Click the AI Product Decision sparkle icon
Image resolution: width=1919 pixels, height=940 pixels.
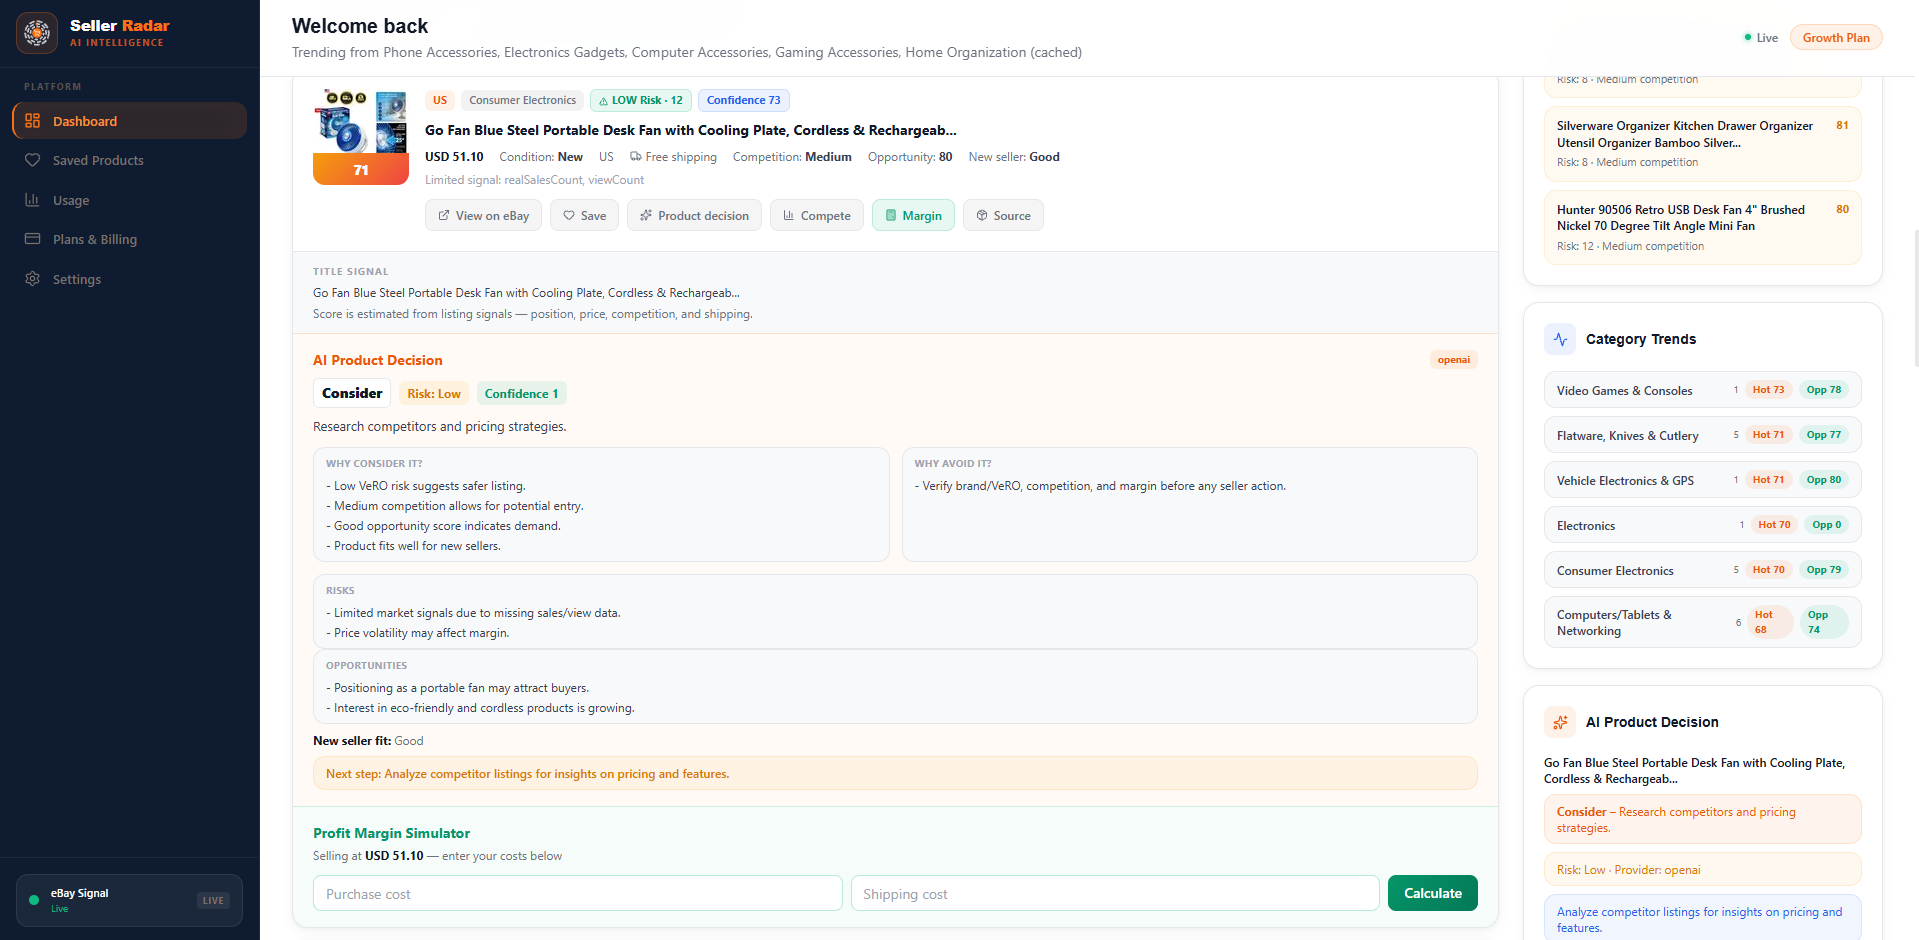[1560, 722]
